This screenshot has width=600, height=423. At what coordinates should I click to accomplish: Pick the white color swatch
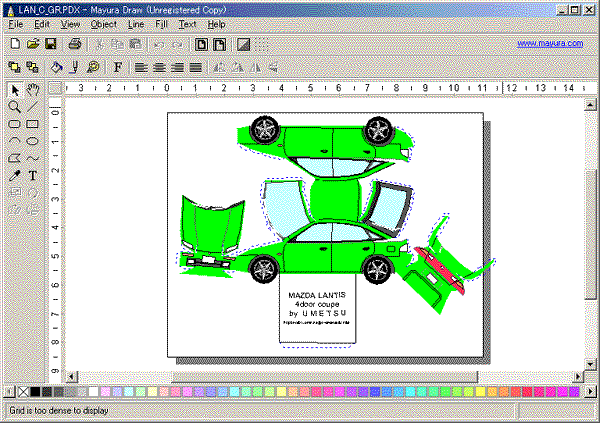pos(93,392)
